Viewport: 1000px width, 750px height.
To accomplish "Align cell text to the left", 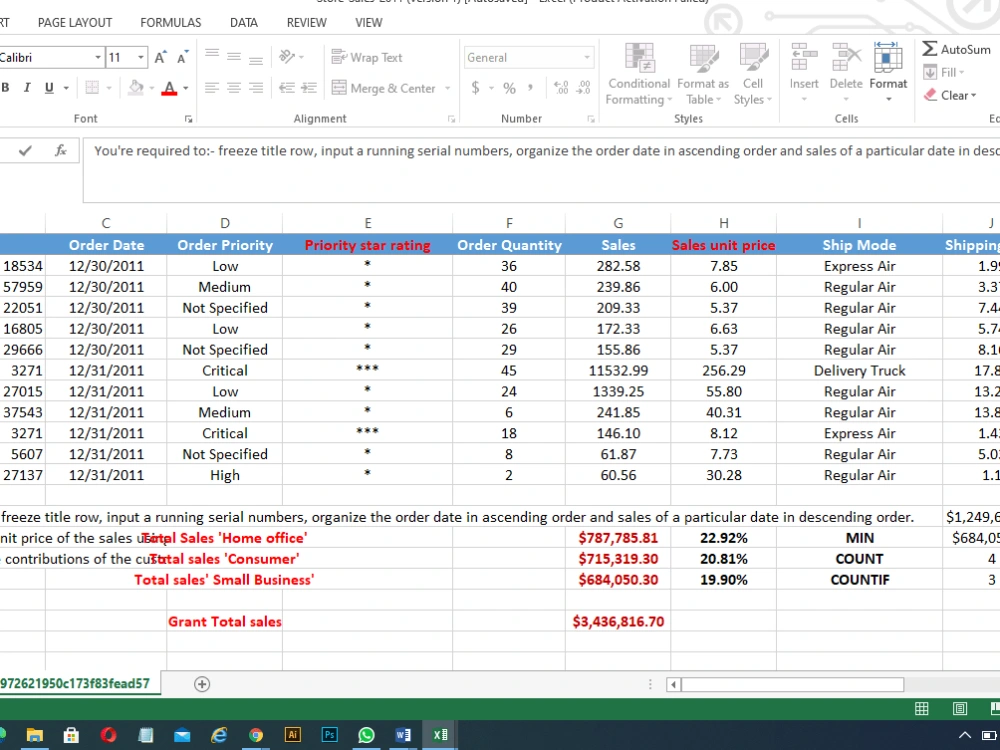I will 212,88.
